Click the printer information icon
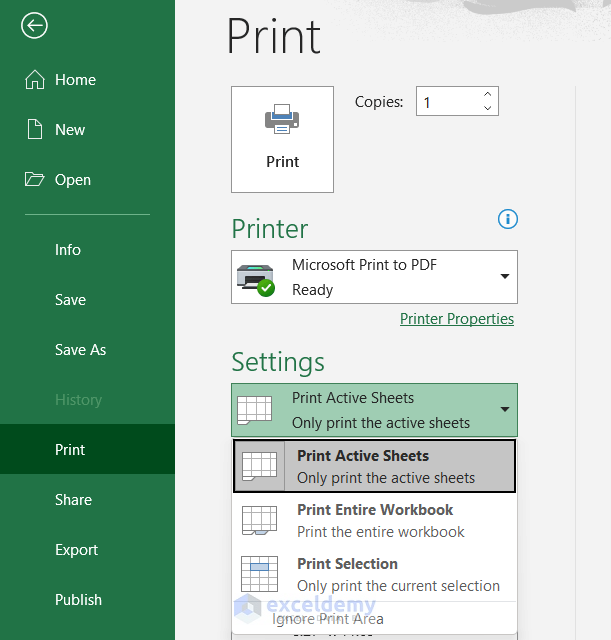The image size is (611, 640). 507,219
